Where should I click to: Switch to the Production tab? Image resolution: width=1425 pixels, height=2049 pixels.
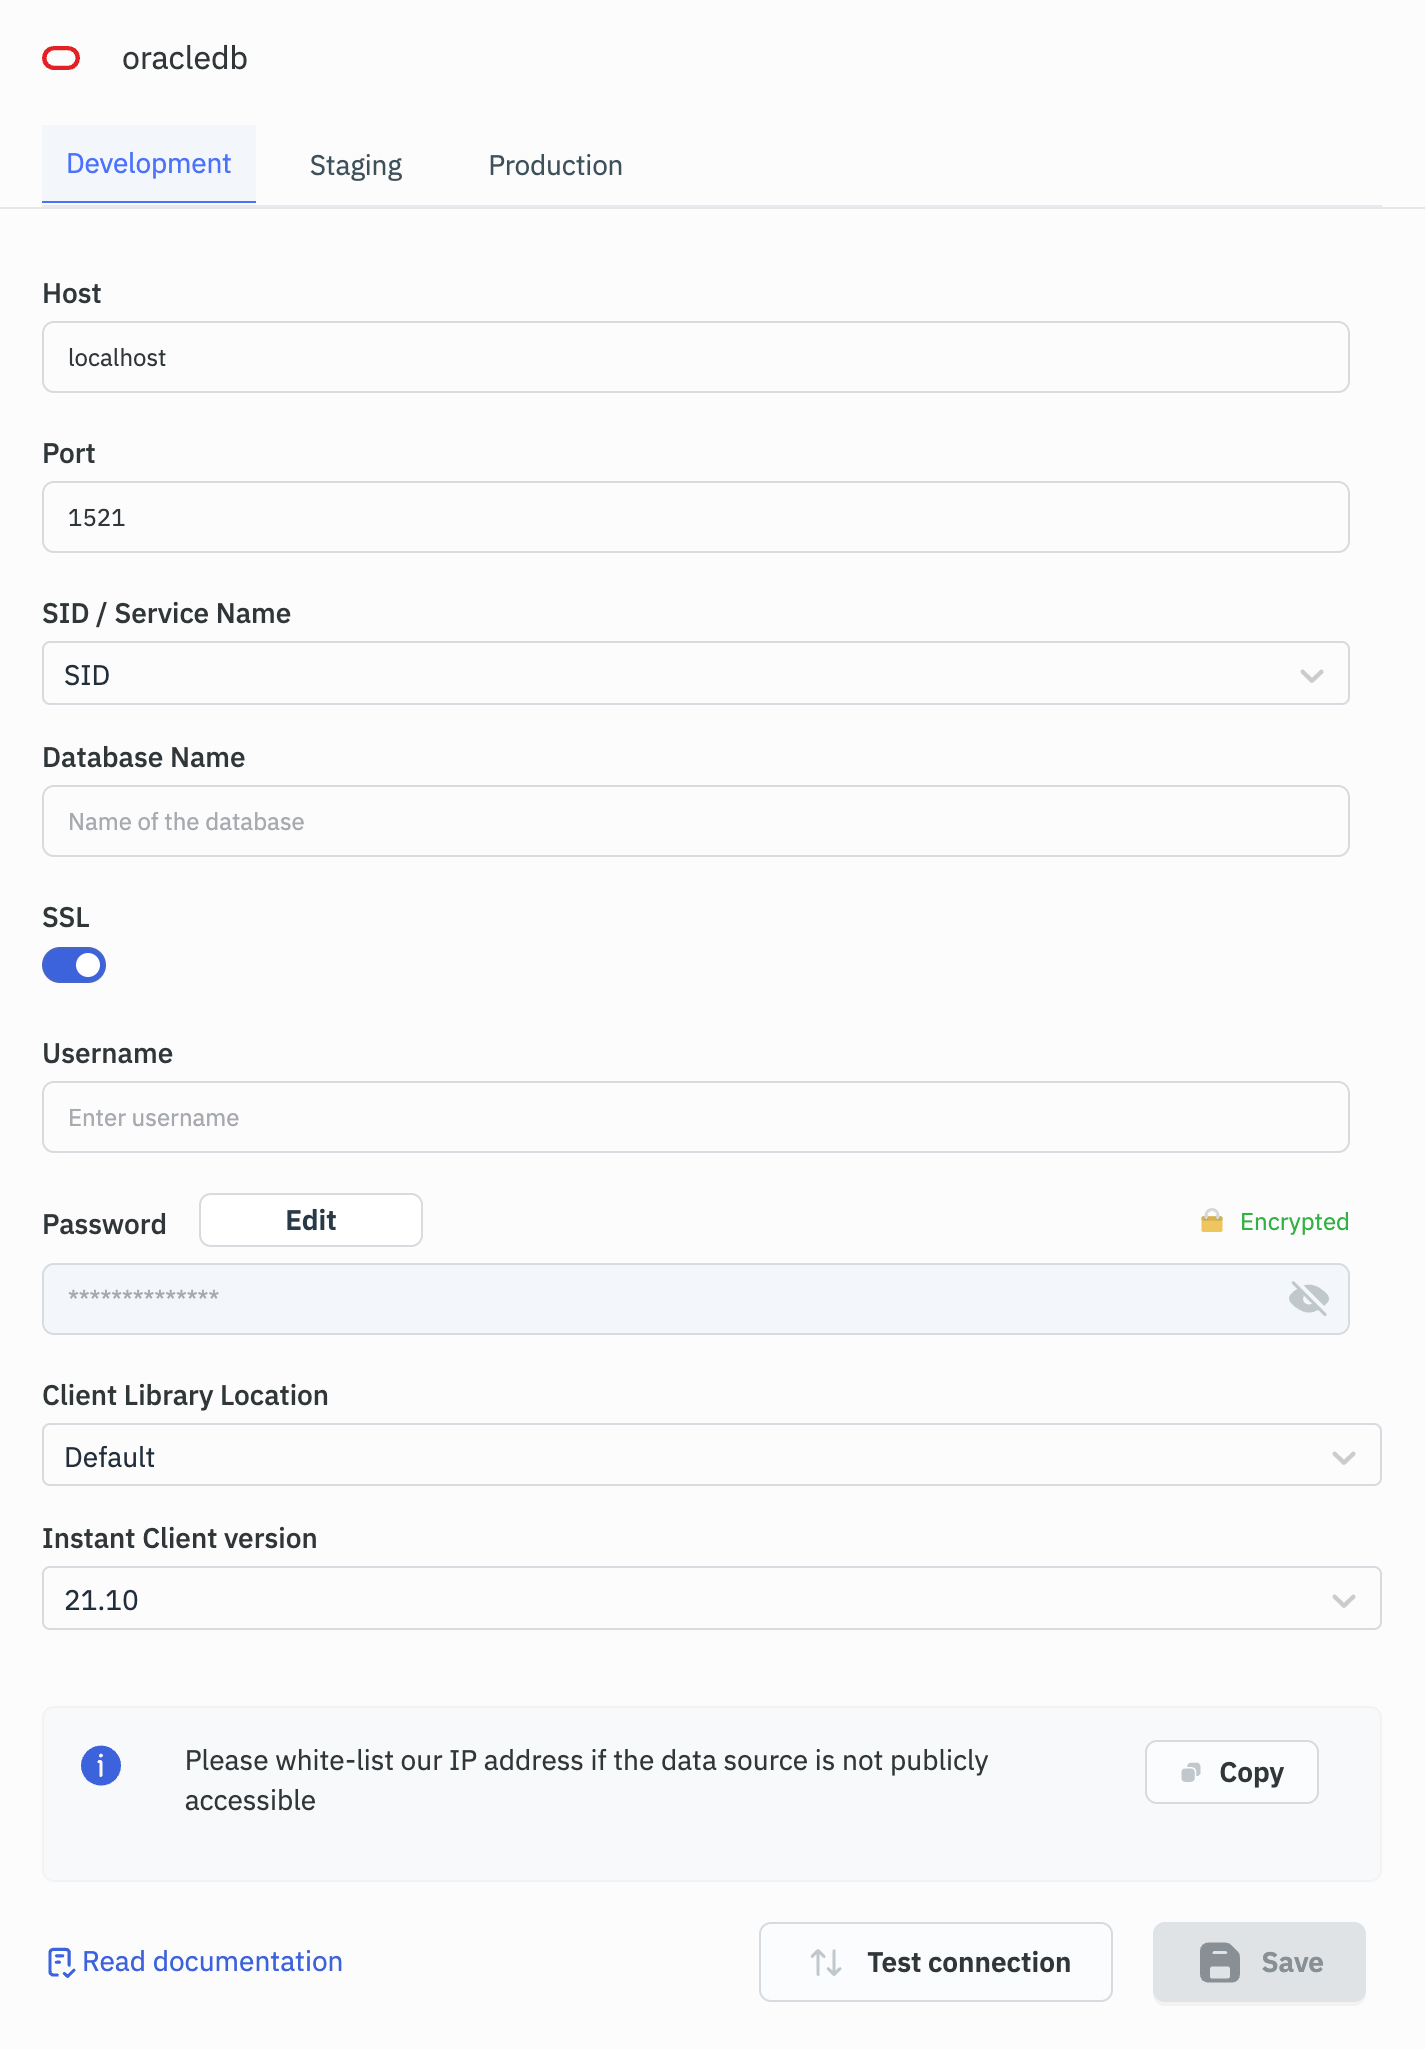555,166
